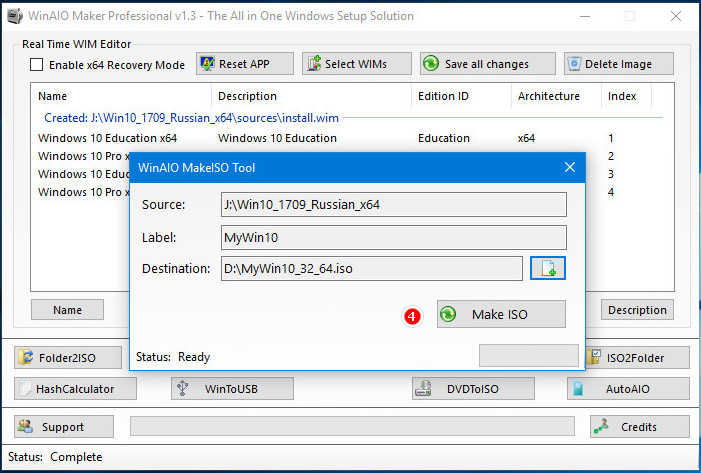Click the Delete Image recycle icon
This screenshot has height=473, width=701.
tap(574, 63)
